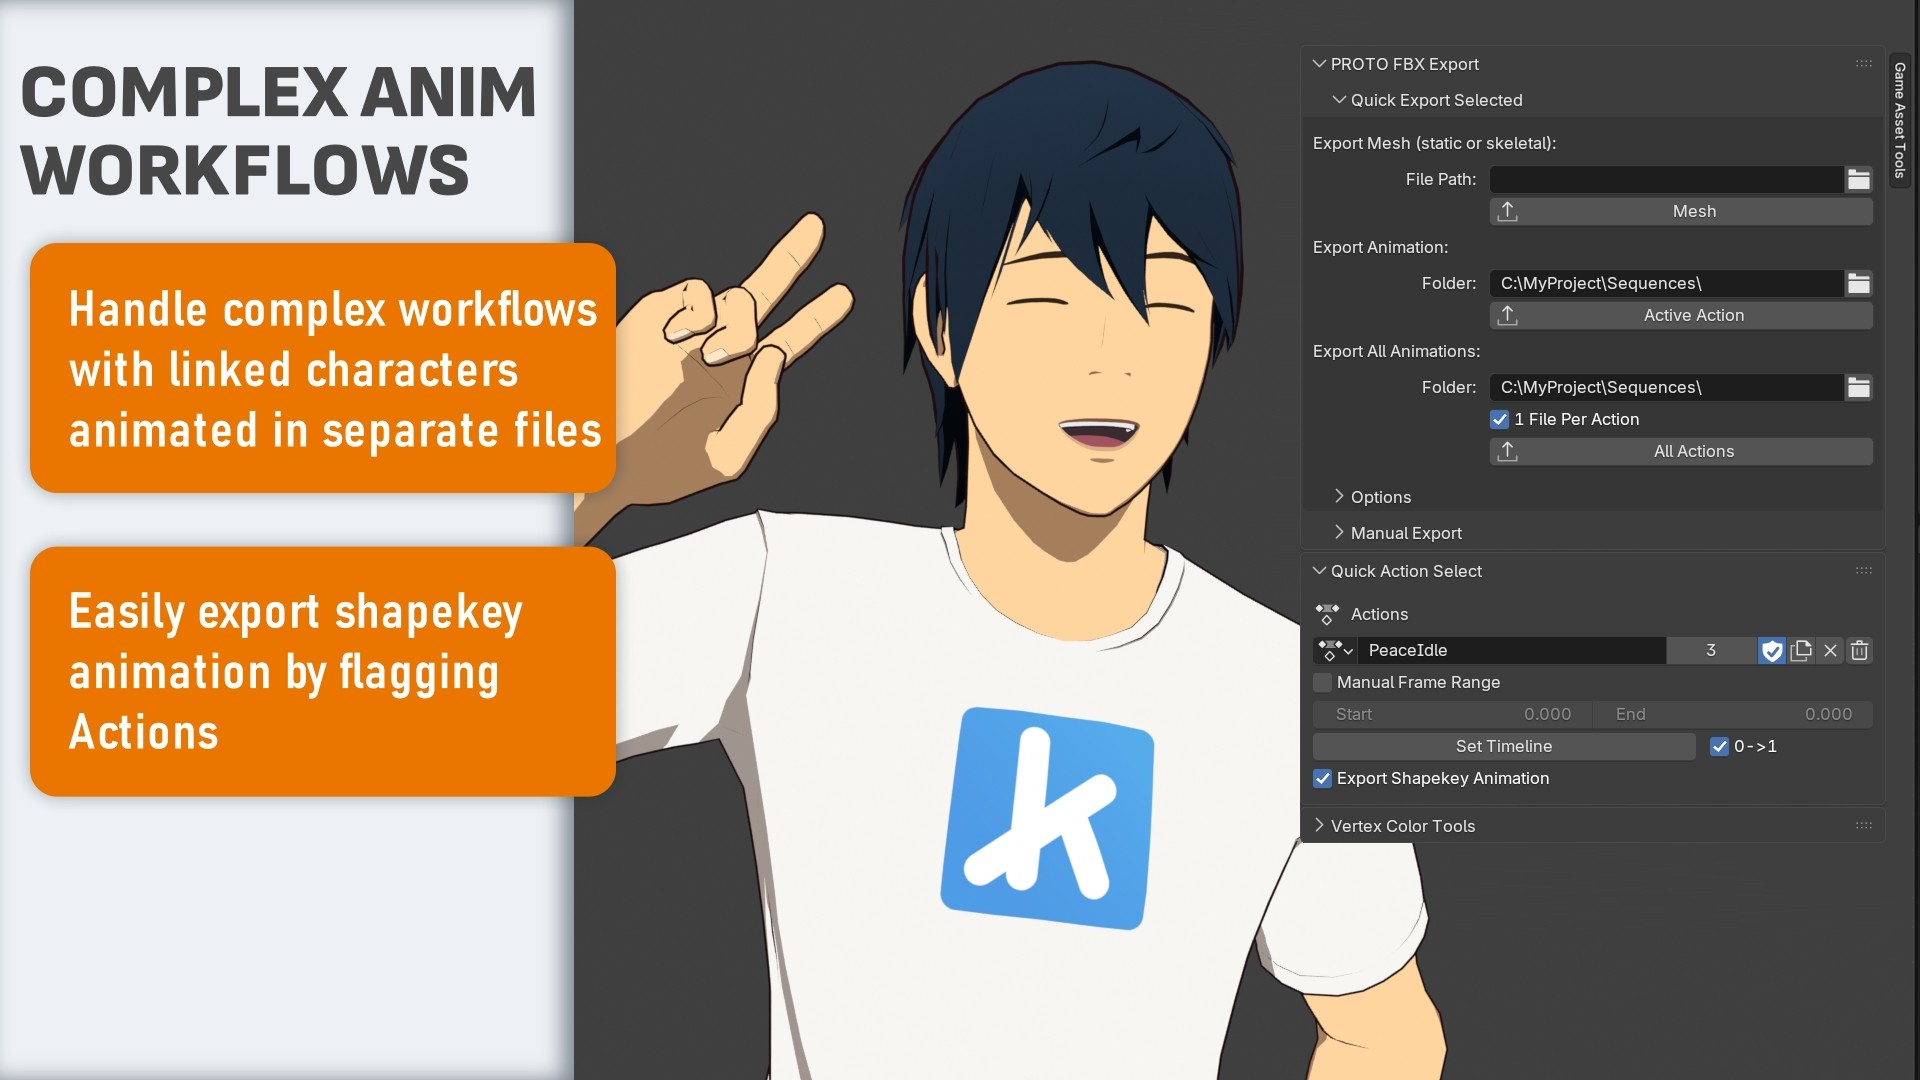This screenshot has width=1920, height=1080.
Task: Unlink PeaceIdle action with the X icon
Action: click(x=1830, y=651)
